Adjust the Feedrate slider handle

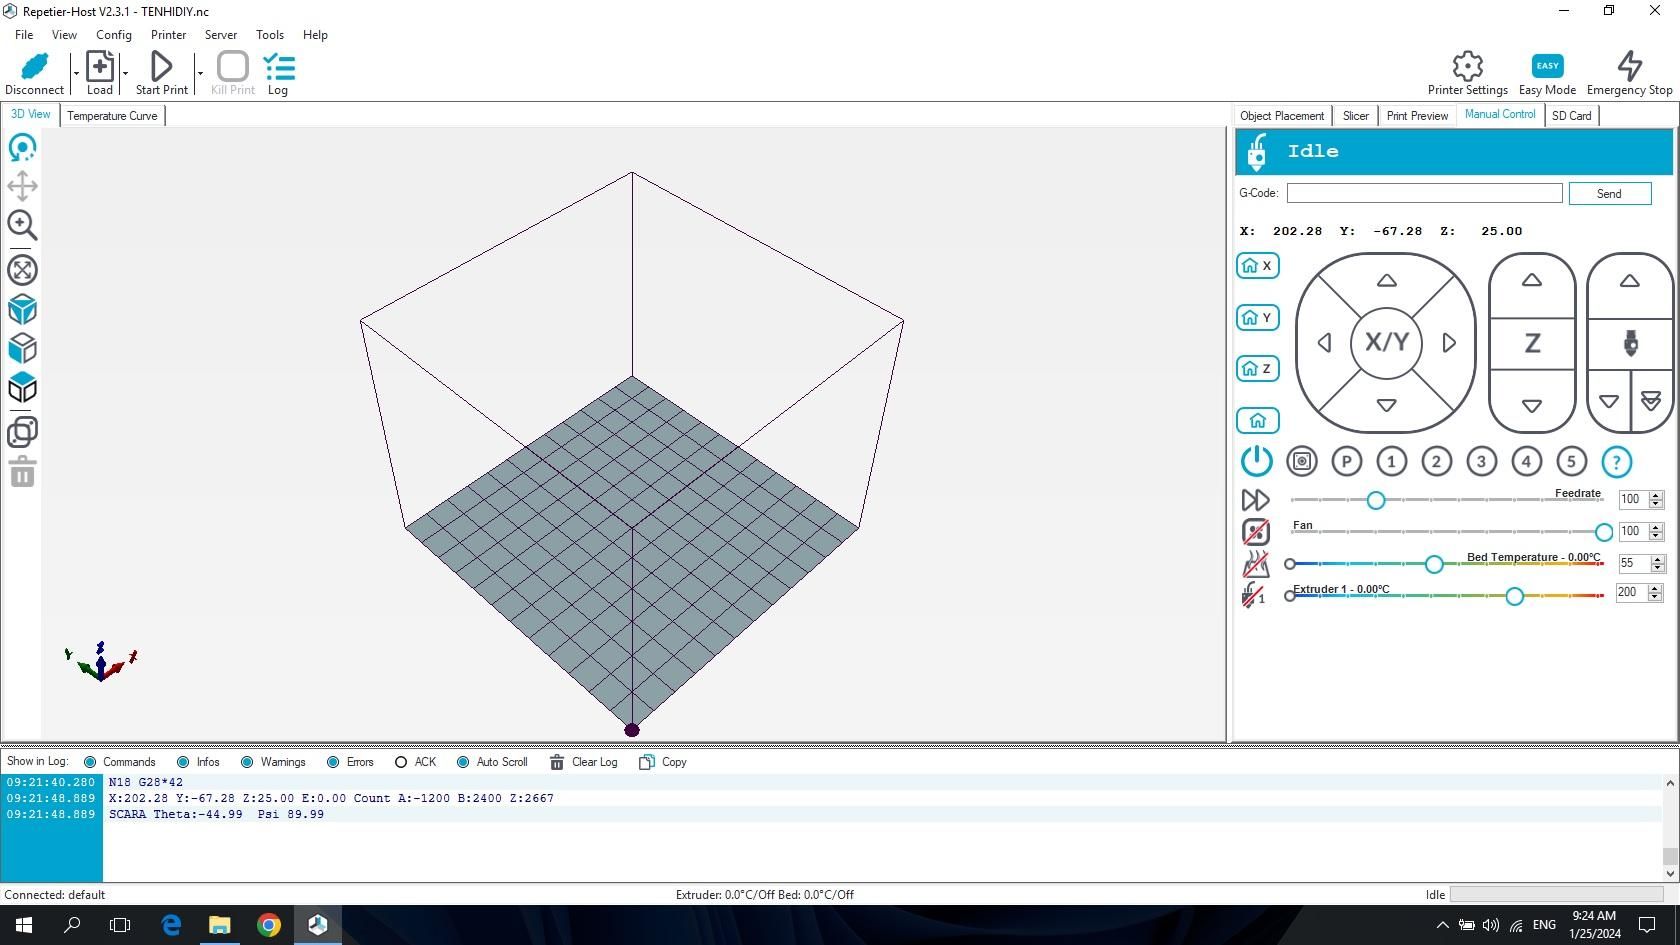pyautogui.click(x=1376, y=500)
